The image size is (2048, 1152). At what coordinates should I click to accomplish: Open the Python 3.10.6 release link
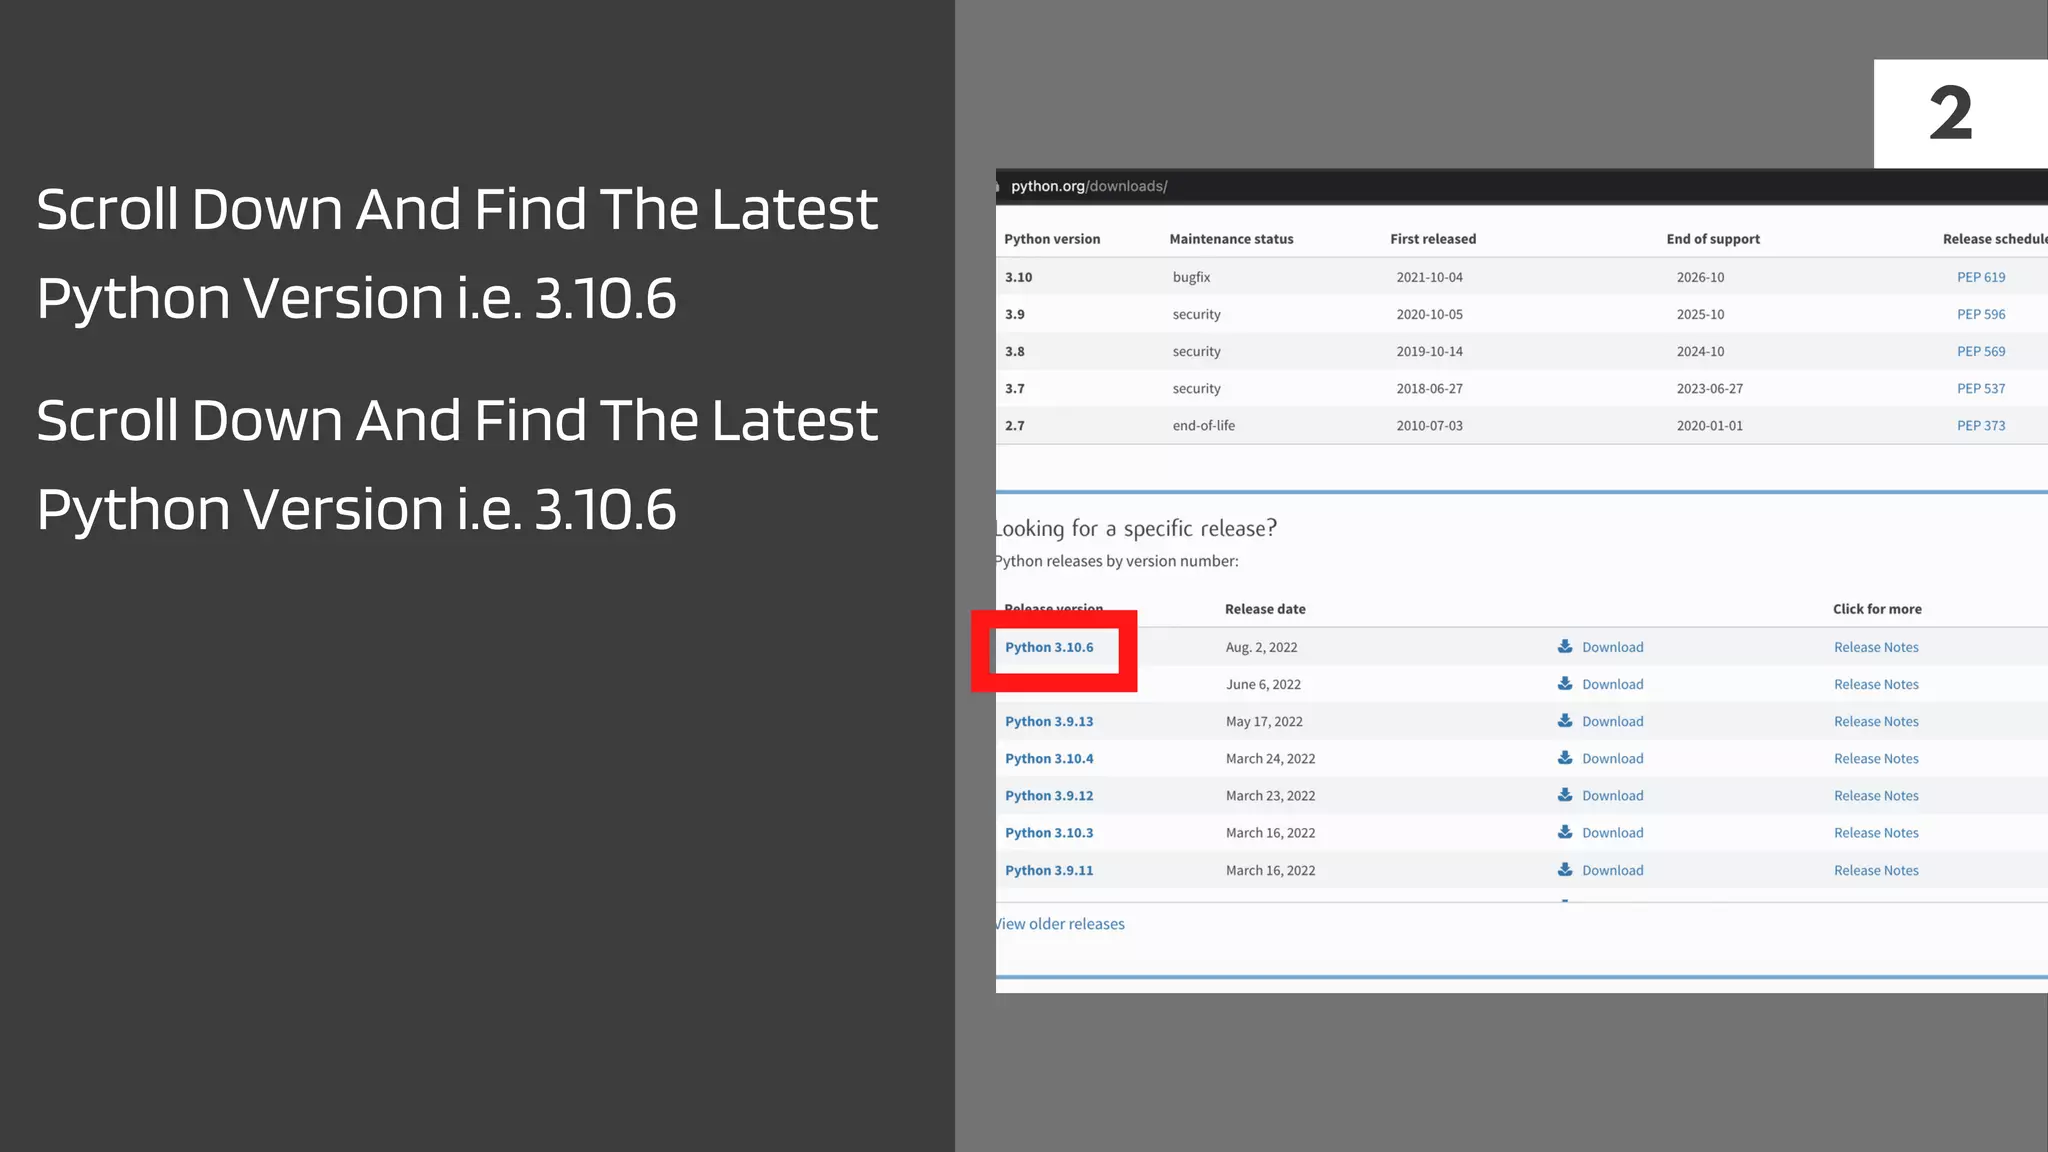tap(1049, 648)
